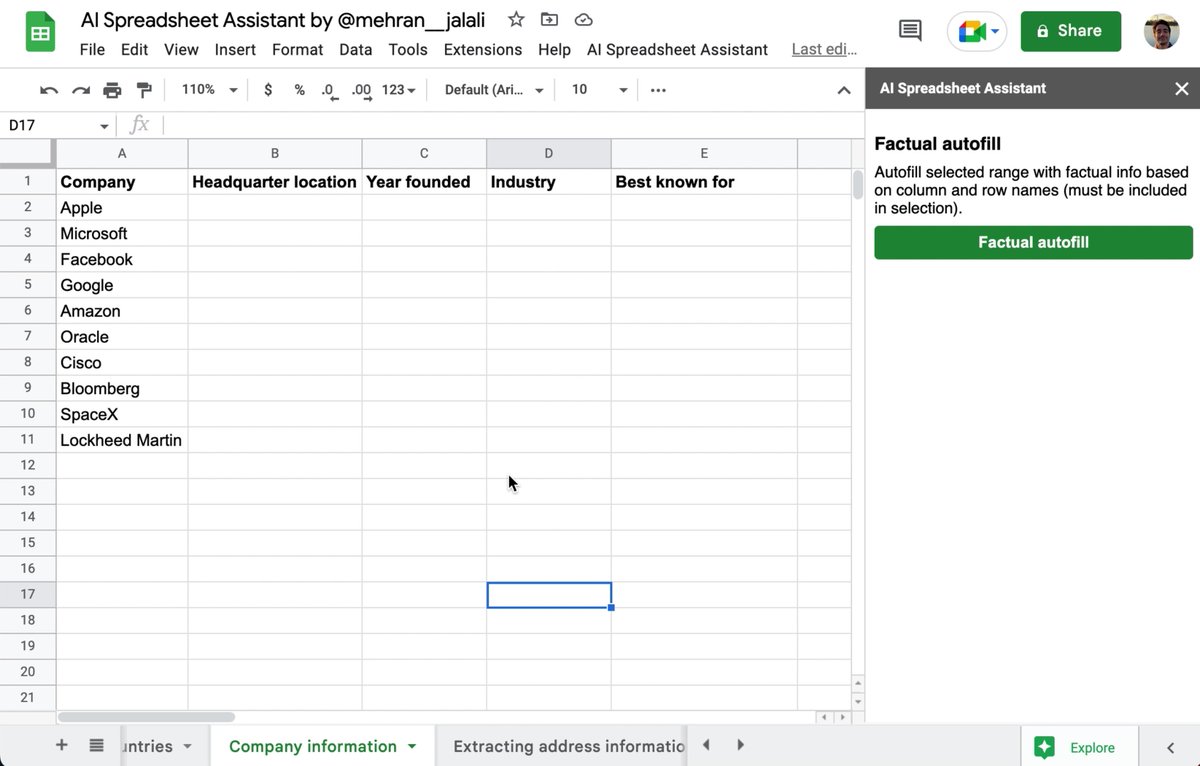The width and height of the screenshot is (1200, 766).
Task: Click the select-all corner box
Action: [28, 153]
